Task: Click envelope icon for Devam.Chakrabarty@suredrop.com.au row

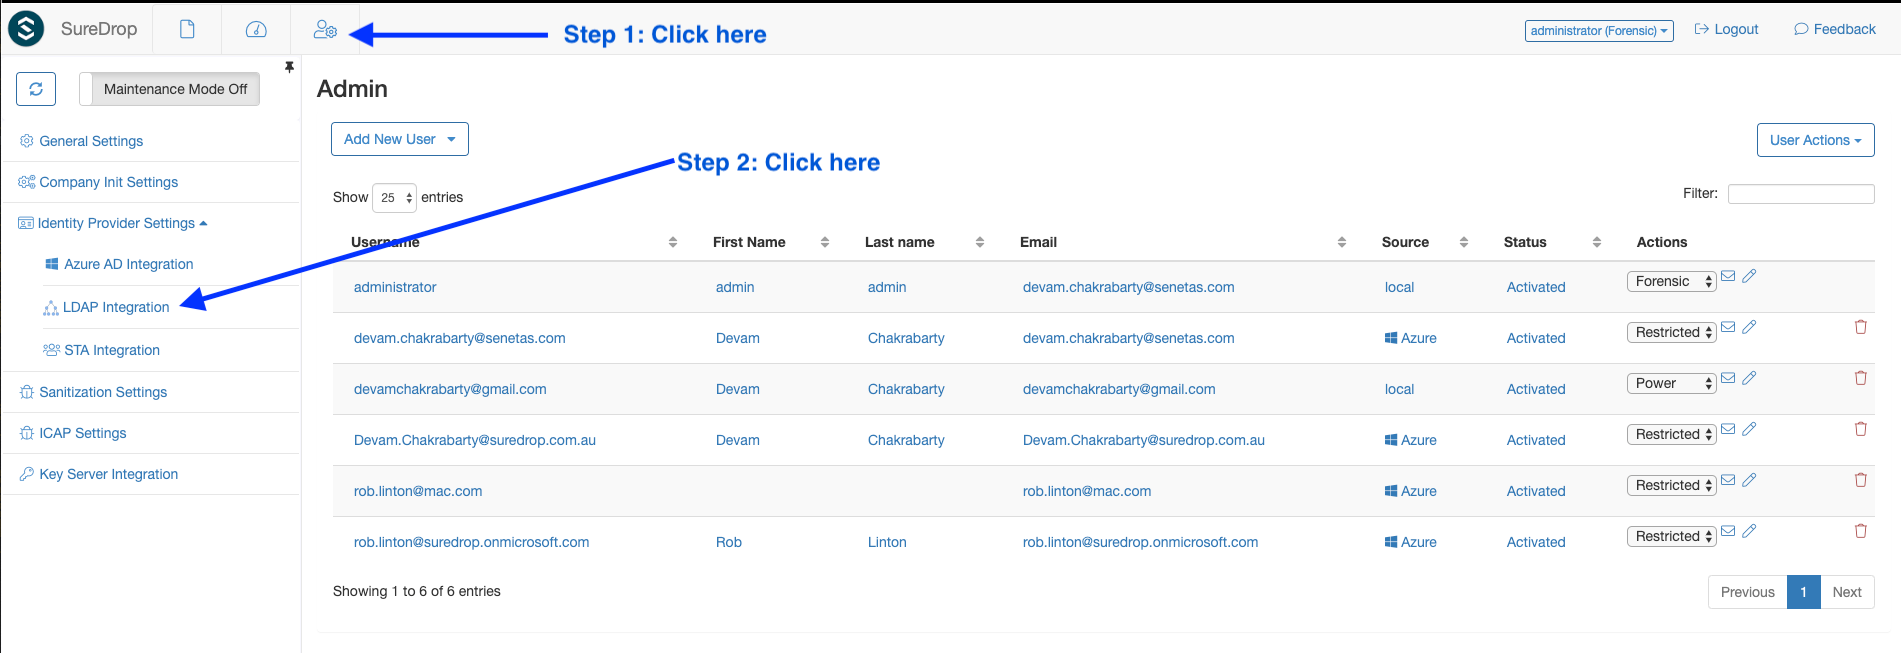Action: click(1728, 429)
